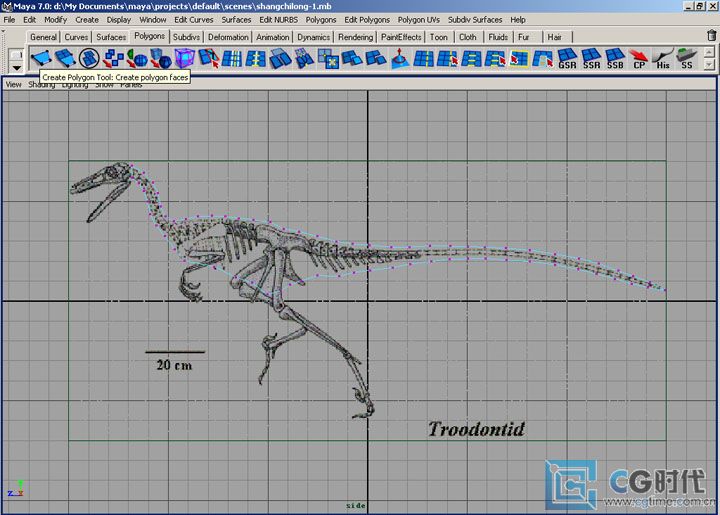The image size is (720, 515).
Task: Click the SSB shelf button
Action: coord(615,58)
